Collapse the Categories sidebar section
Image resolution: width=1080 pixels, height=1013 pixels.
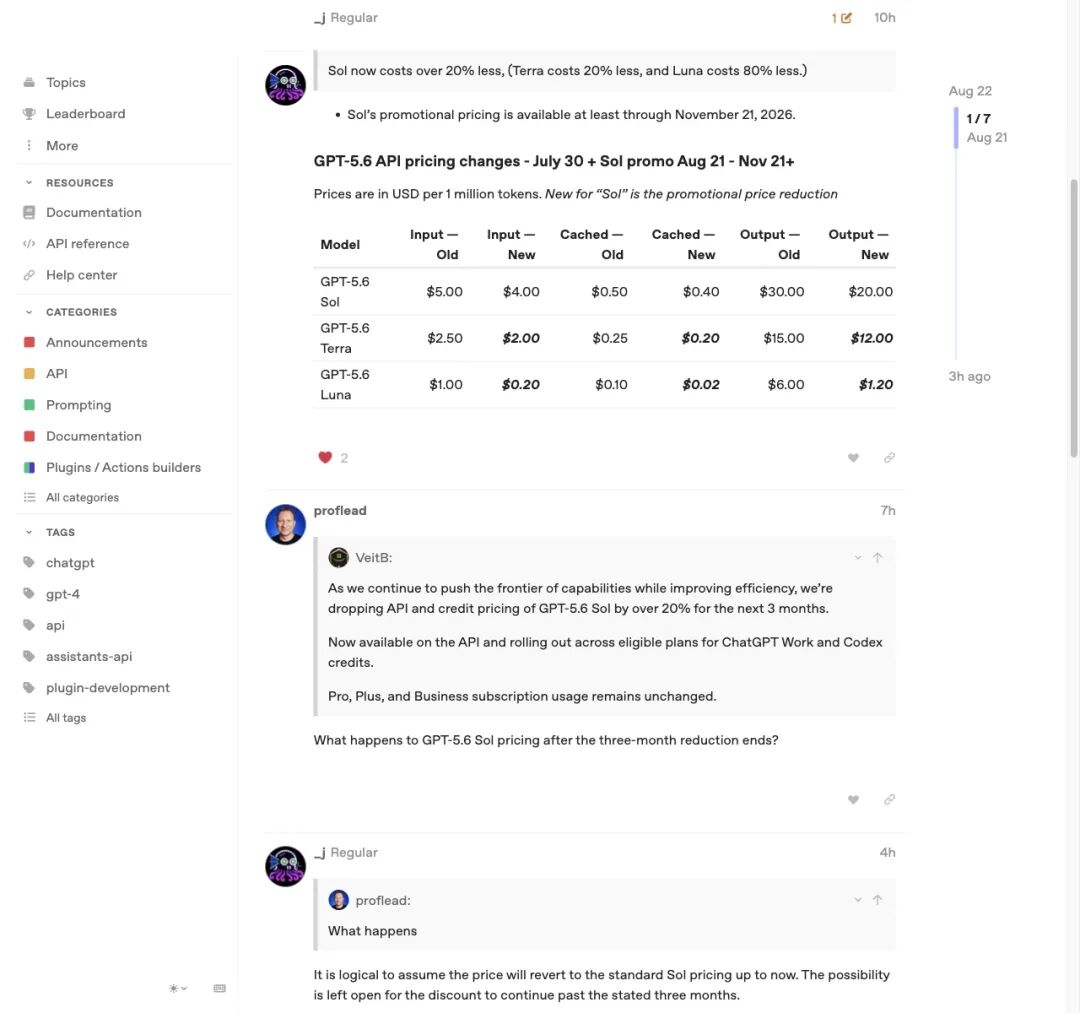tap(29, 312)
